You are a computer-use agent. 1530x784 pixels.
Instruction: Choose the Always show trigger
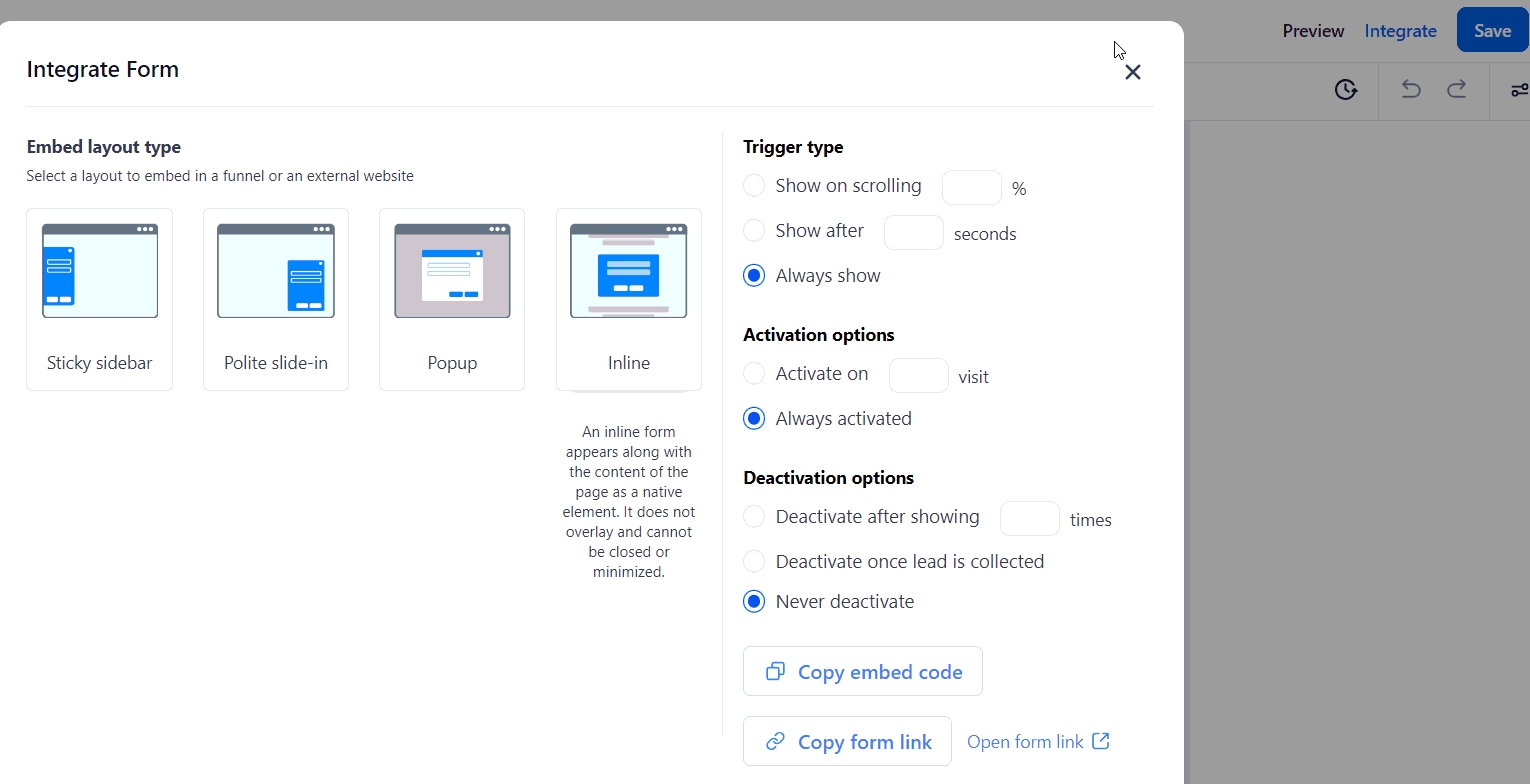pos(755,276)
